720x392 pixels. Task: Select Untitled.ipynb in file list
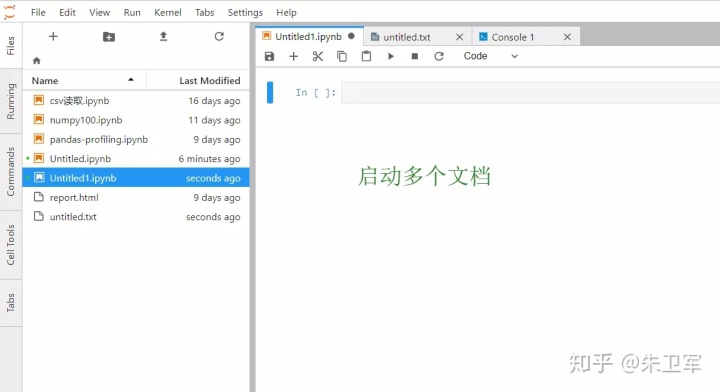pyautogui.click(x=136, y=158)
